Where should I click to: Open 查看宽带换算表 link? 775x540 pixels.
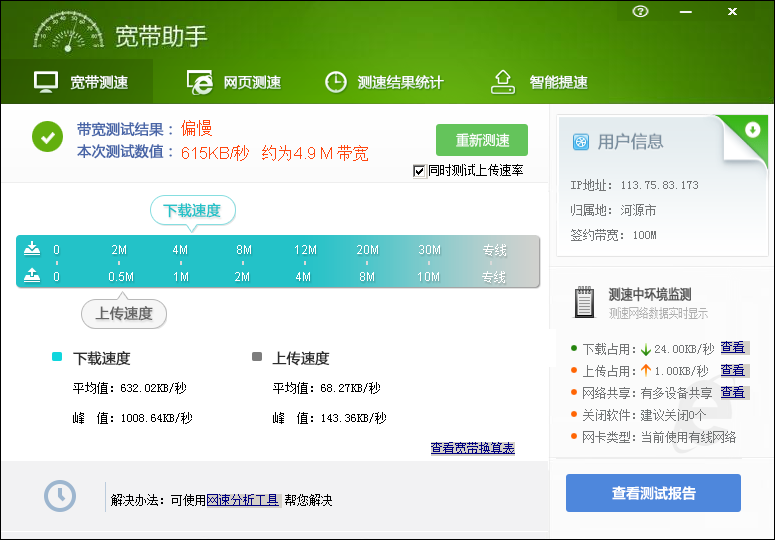click(473, 448)
